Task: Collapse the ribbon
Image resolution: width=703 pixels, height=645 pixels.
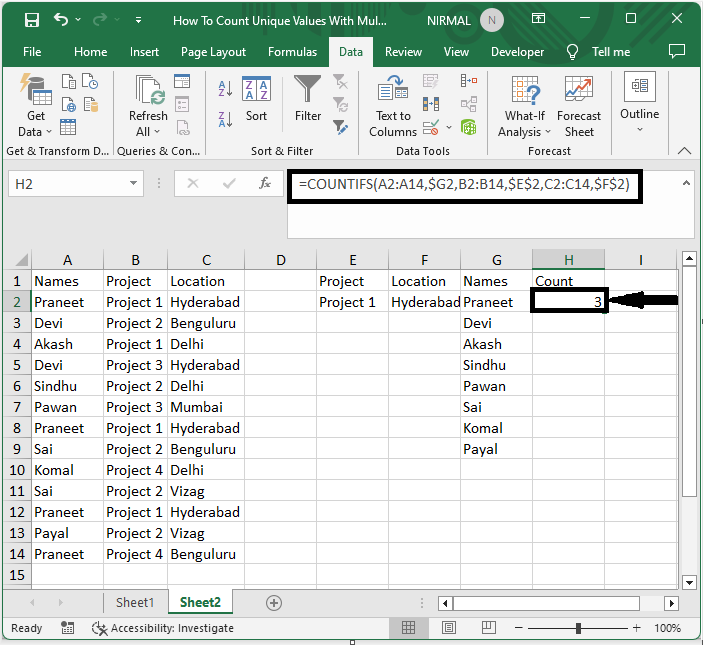Action: [684, 150]
